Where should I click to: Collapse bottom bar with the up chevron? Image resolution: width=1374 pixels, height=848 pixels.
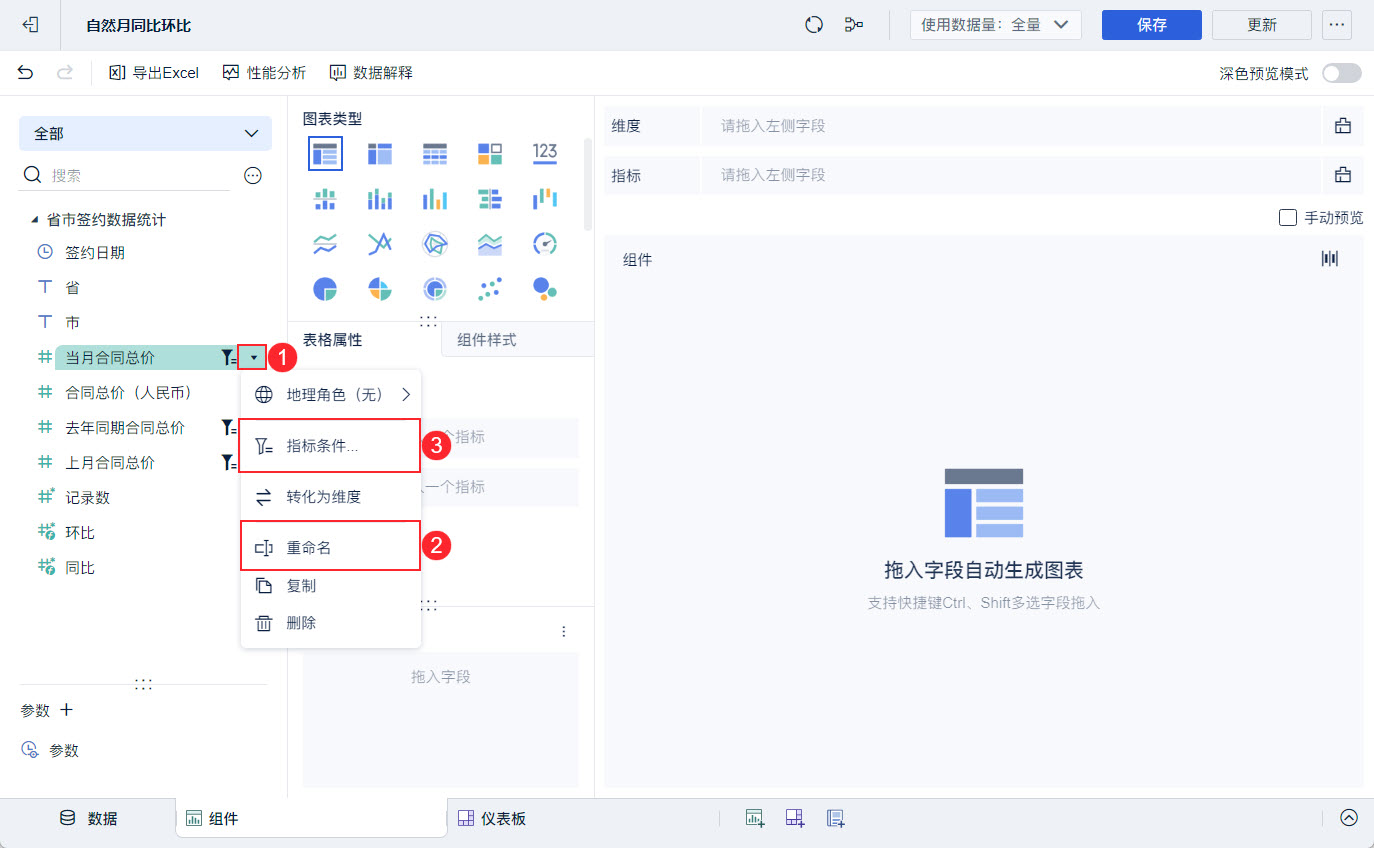point(1349,818)
